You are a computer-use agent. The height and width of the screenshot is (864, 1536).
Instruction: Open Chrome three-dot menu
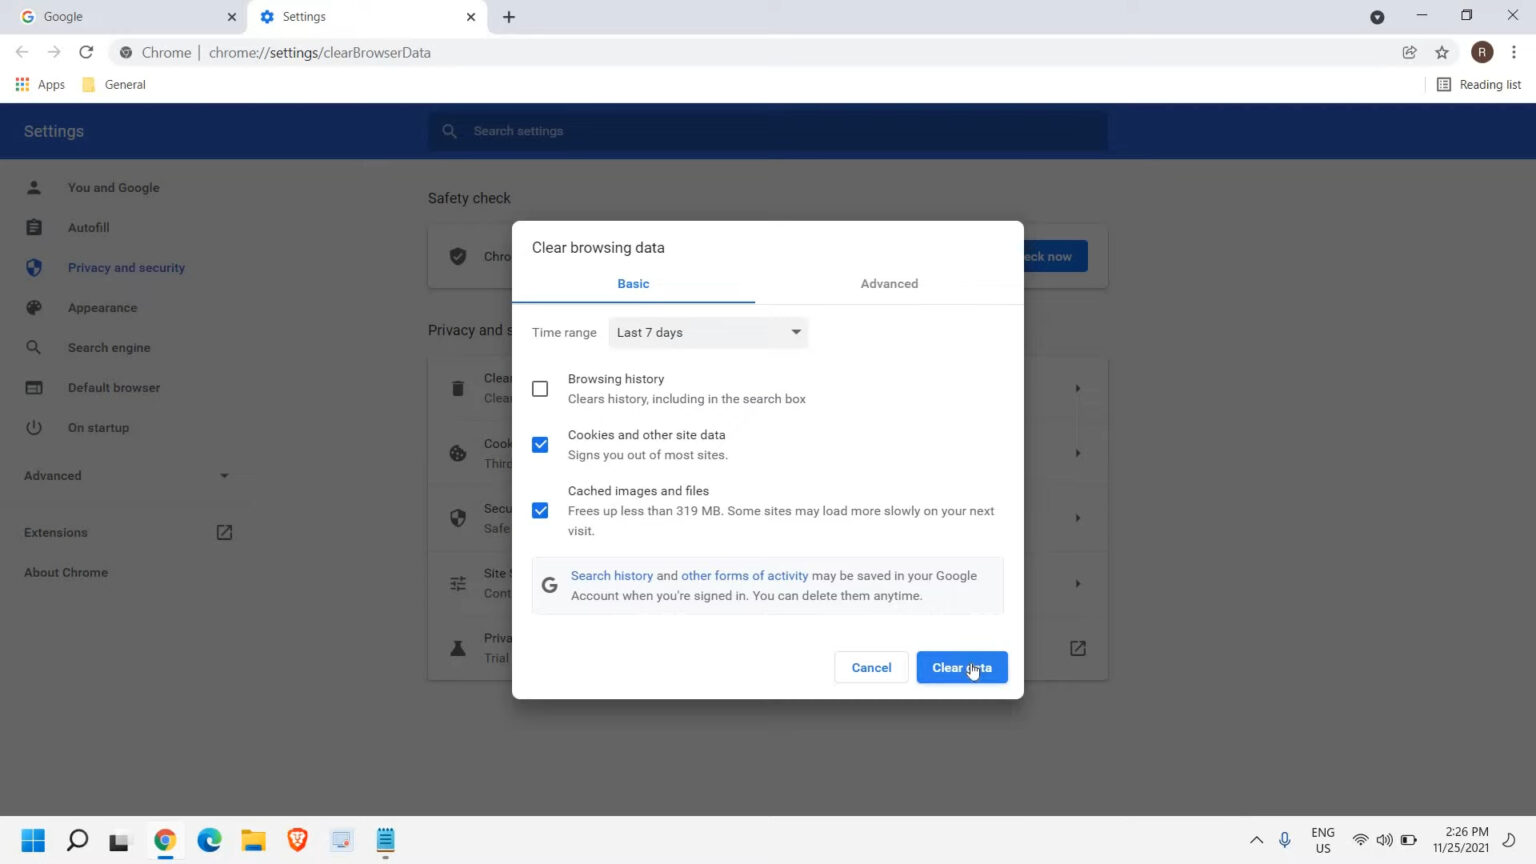point(1514,53)
